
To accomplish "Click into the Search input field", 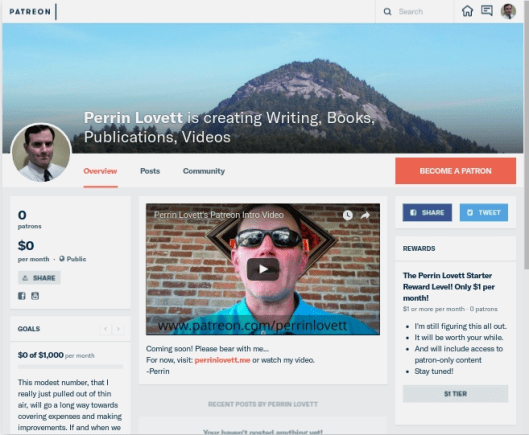I will [423, 12].
